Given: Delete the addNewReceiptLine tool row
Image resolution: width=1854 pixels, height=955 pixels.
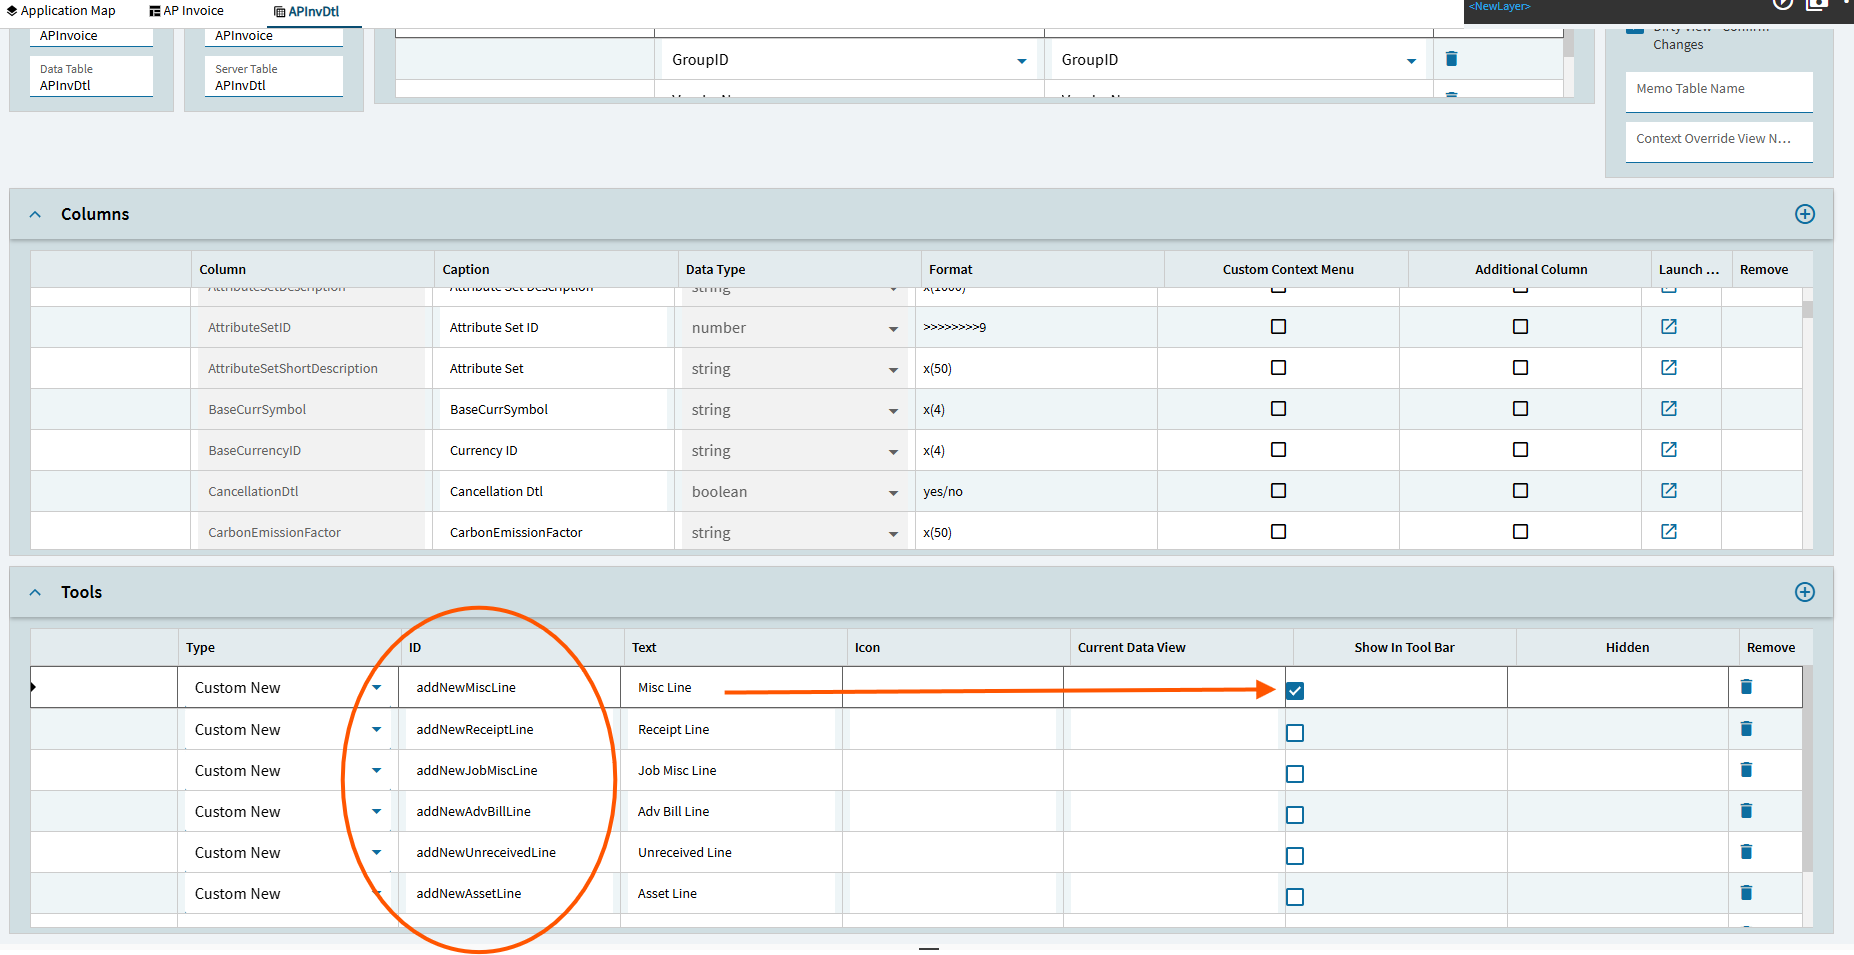Looking at the screenshot, I should tap(1746, 729).
